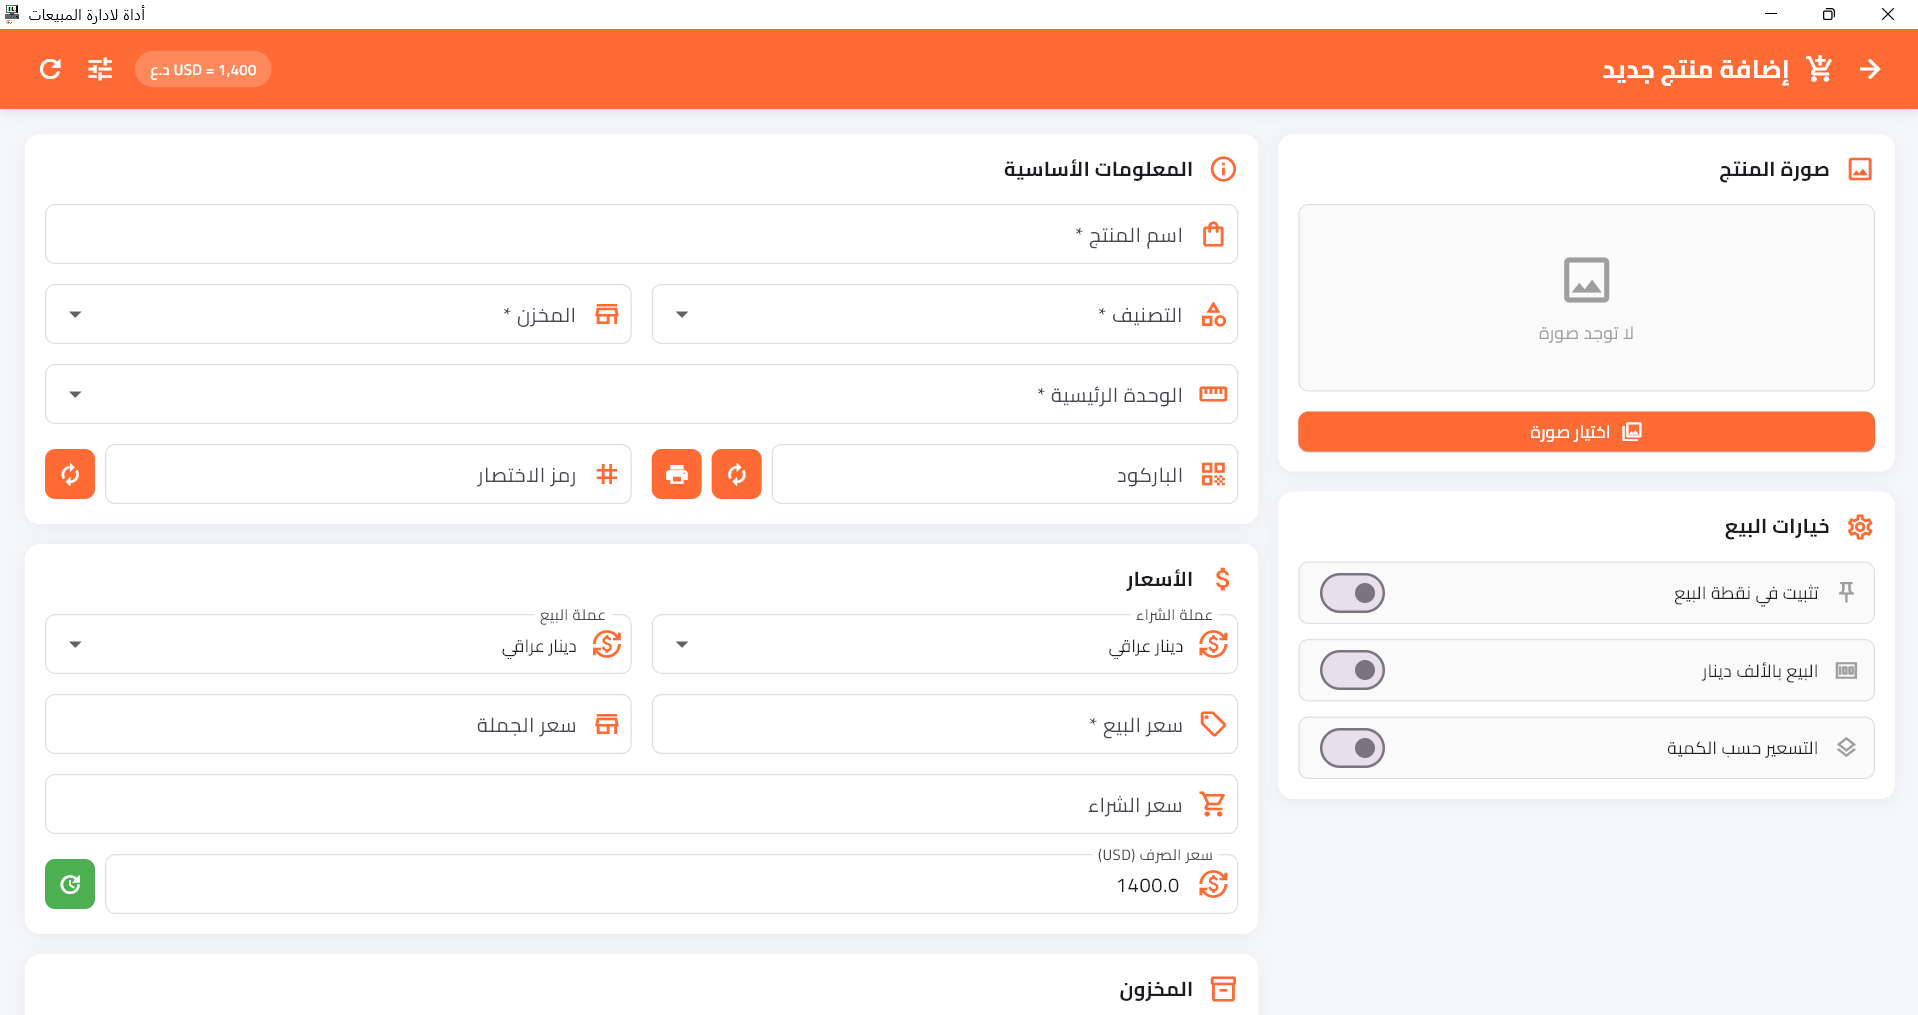Screen dimensions: 1918x1015
Task: Enable the تثبيت في نقطة البيع toggle
Action: pos(1352,592)
